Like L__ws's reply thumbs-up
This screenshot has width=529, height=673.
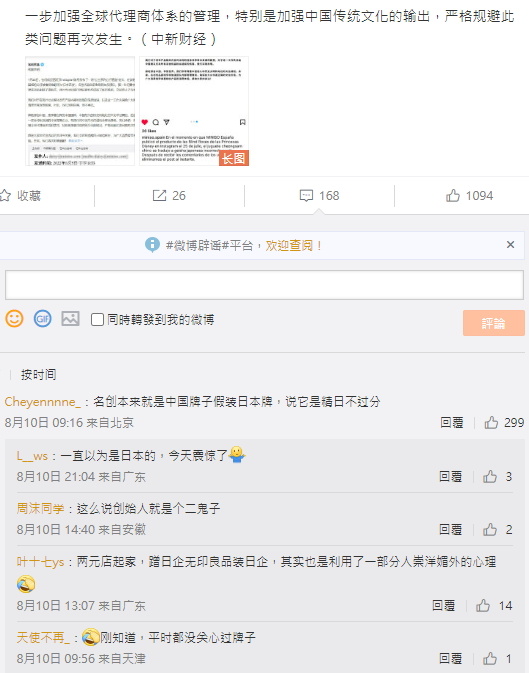tap(490, 476)
